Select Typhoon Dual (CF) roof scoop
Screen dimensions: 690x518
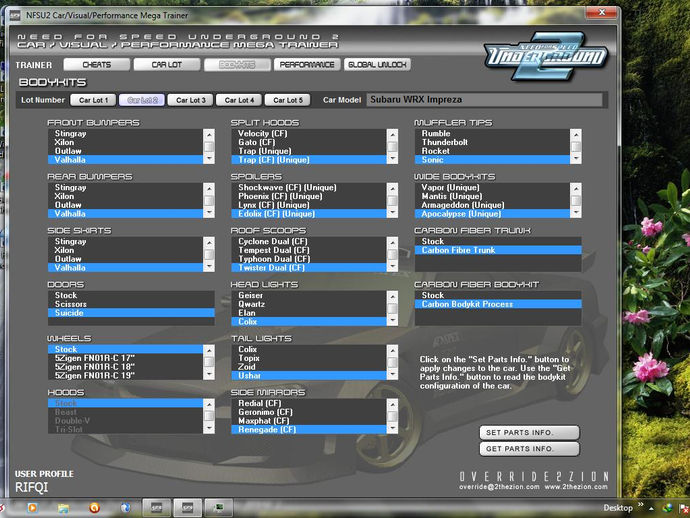pyautogui.click(x=309, y=259)
